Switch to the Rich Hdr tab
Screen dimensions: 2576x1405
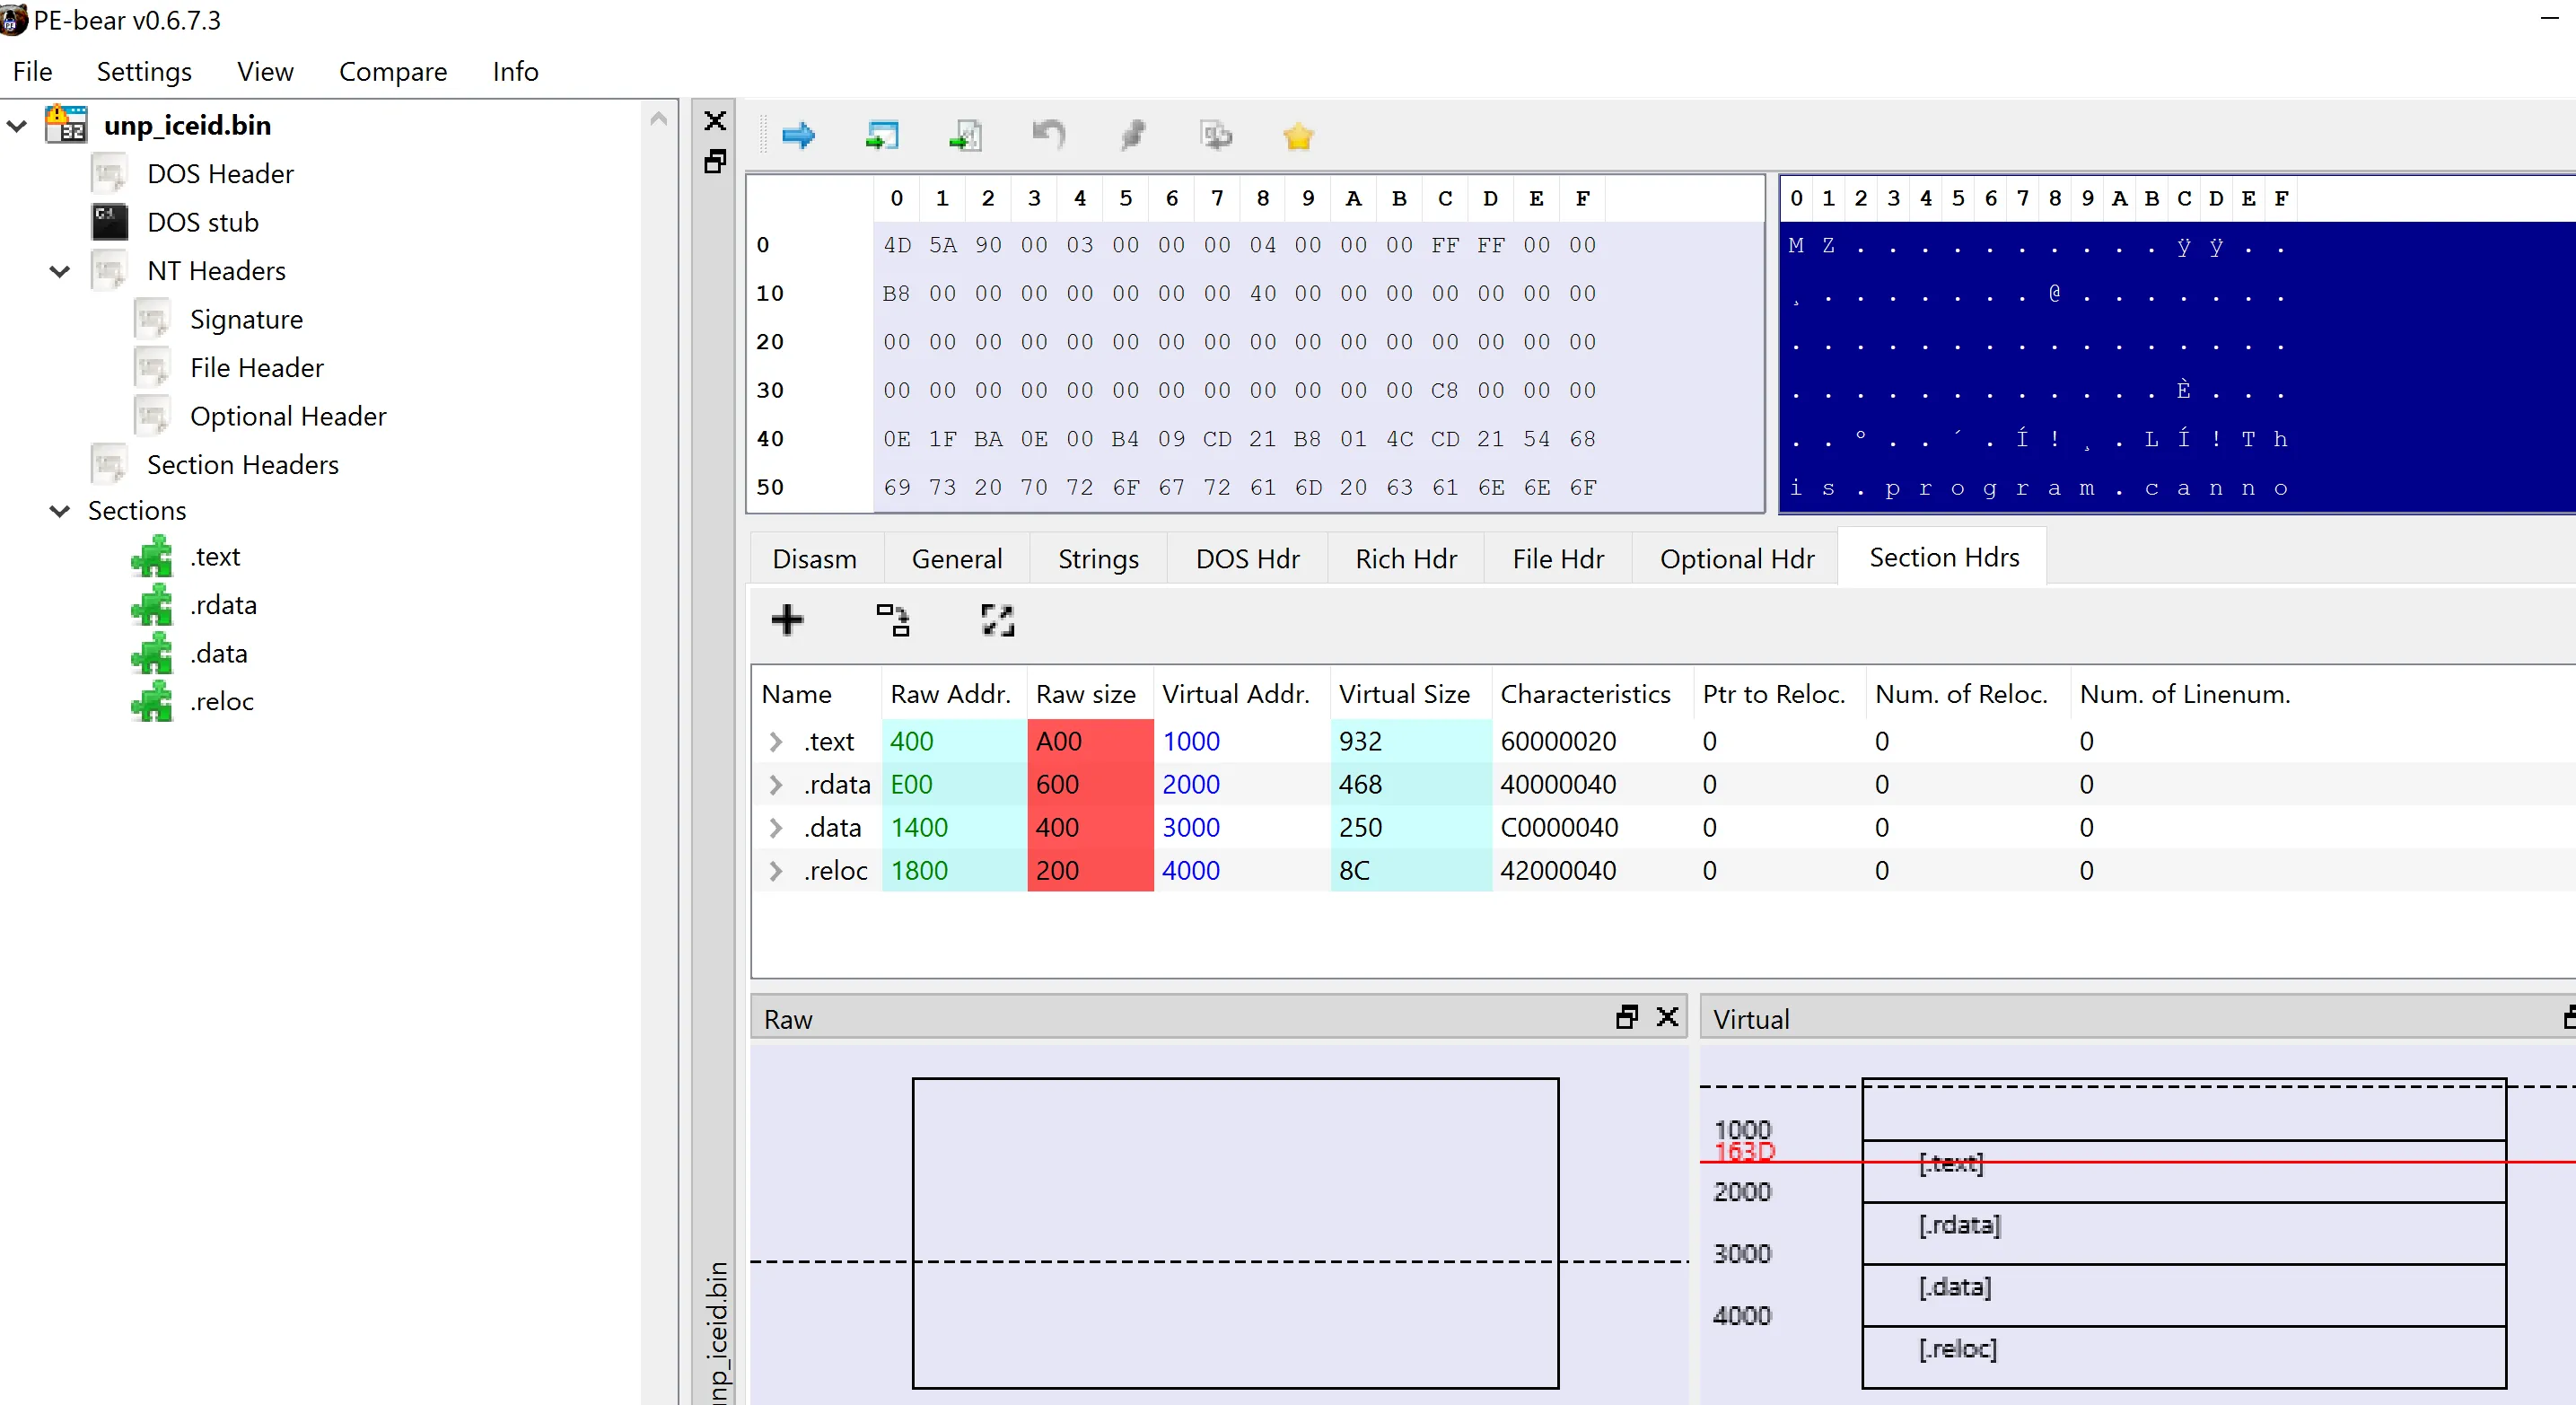tap(1406, 559)
